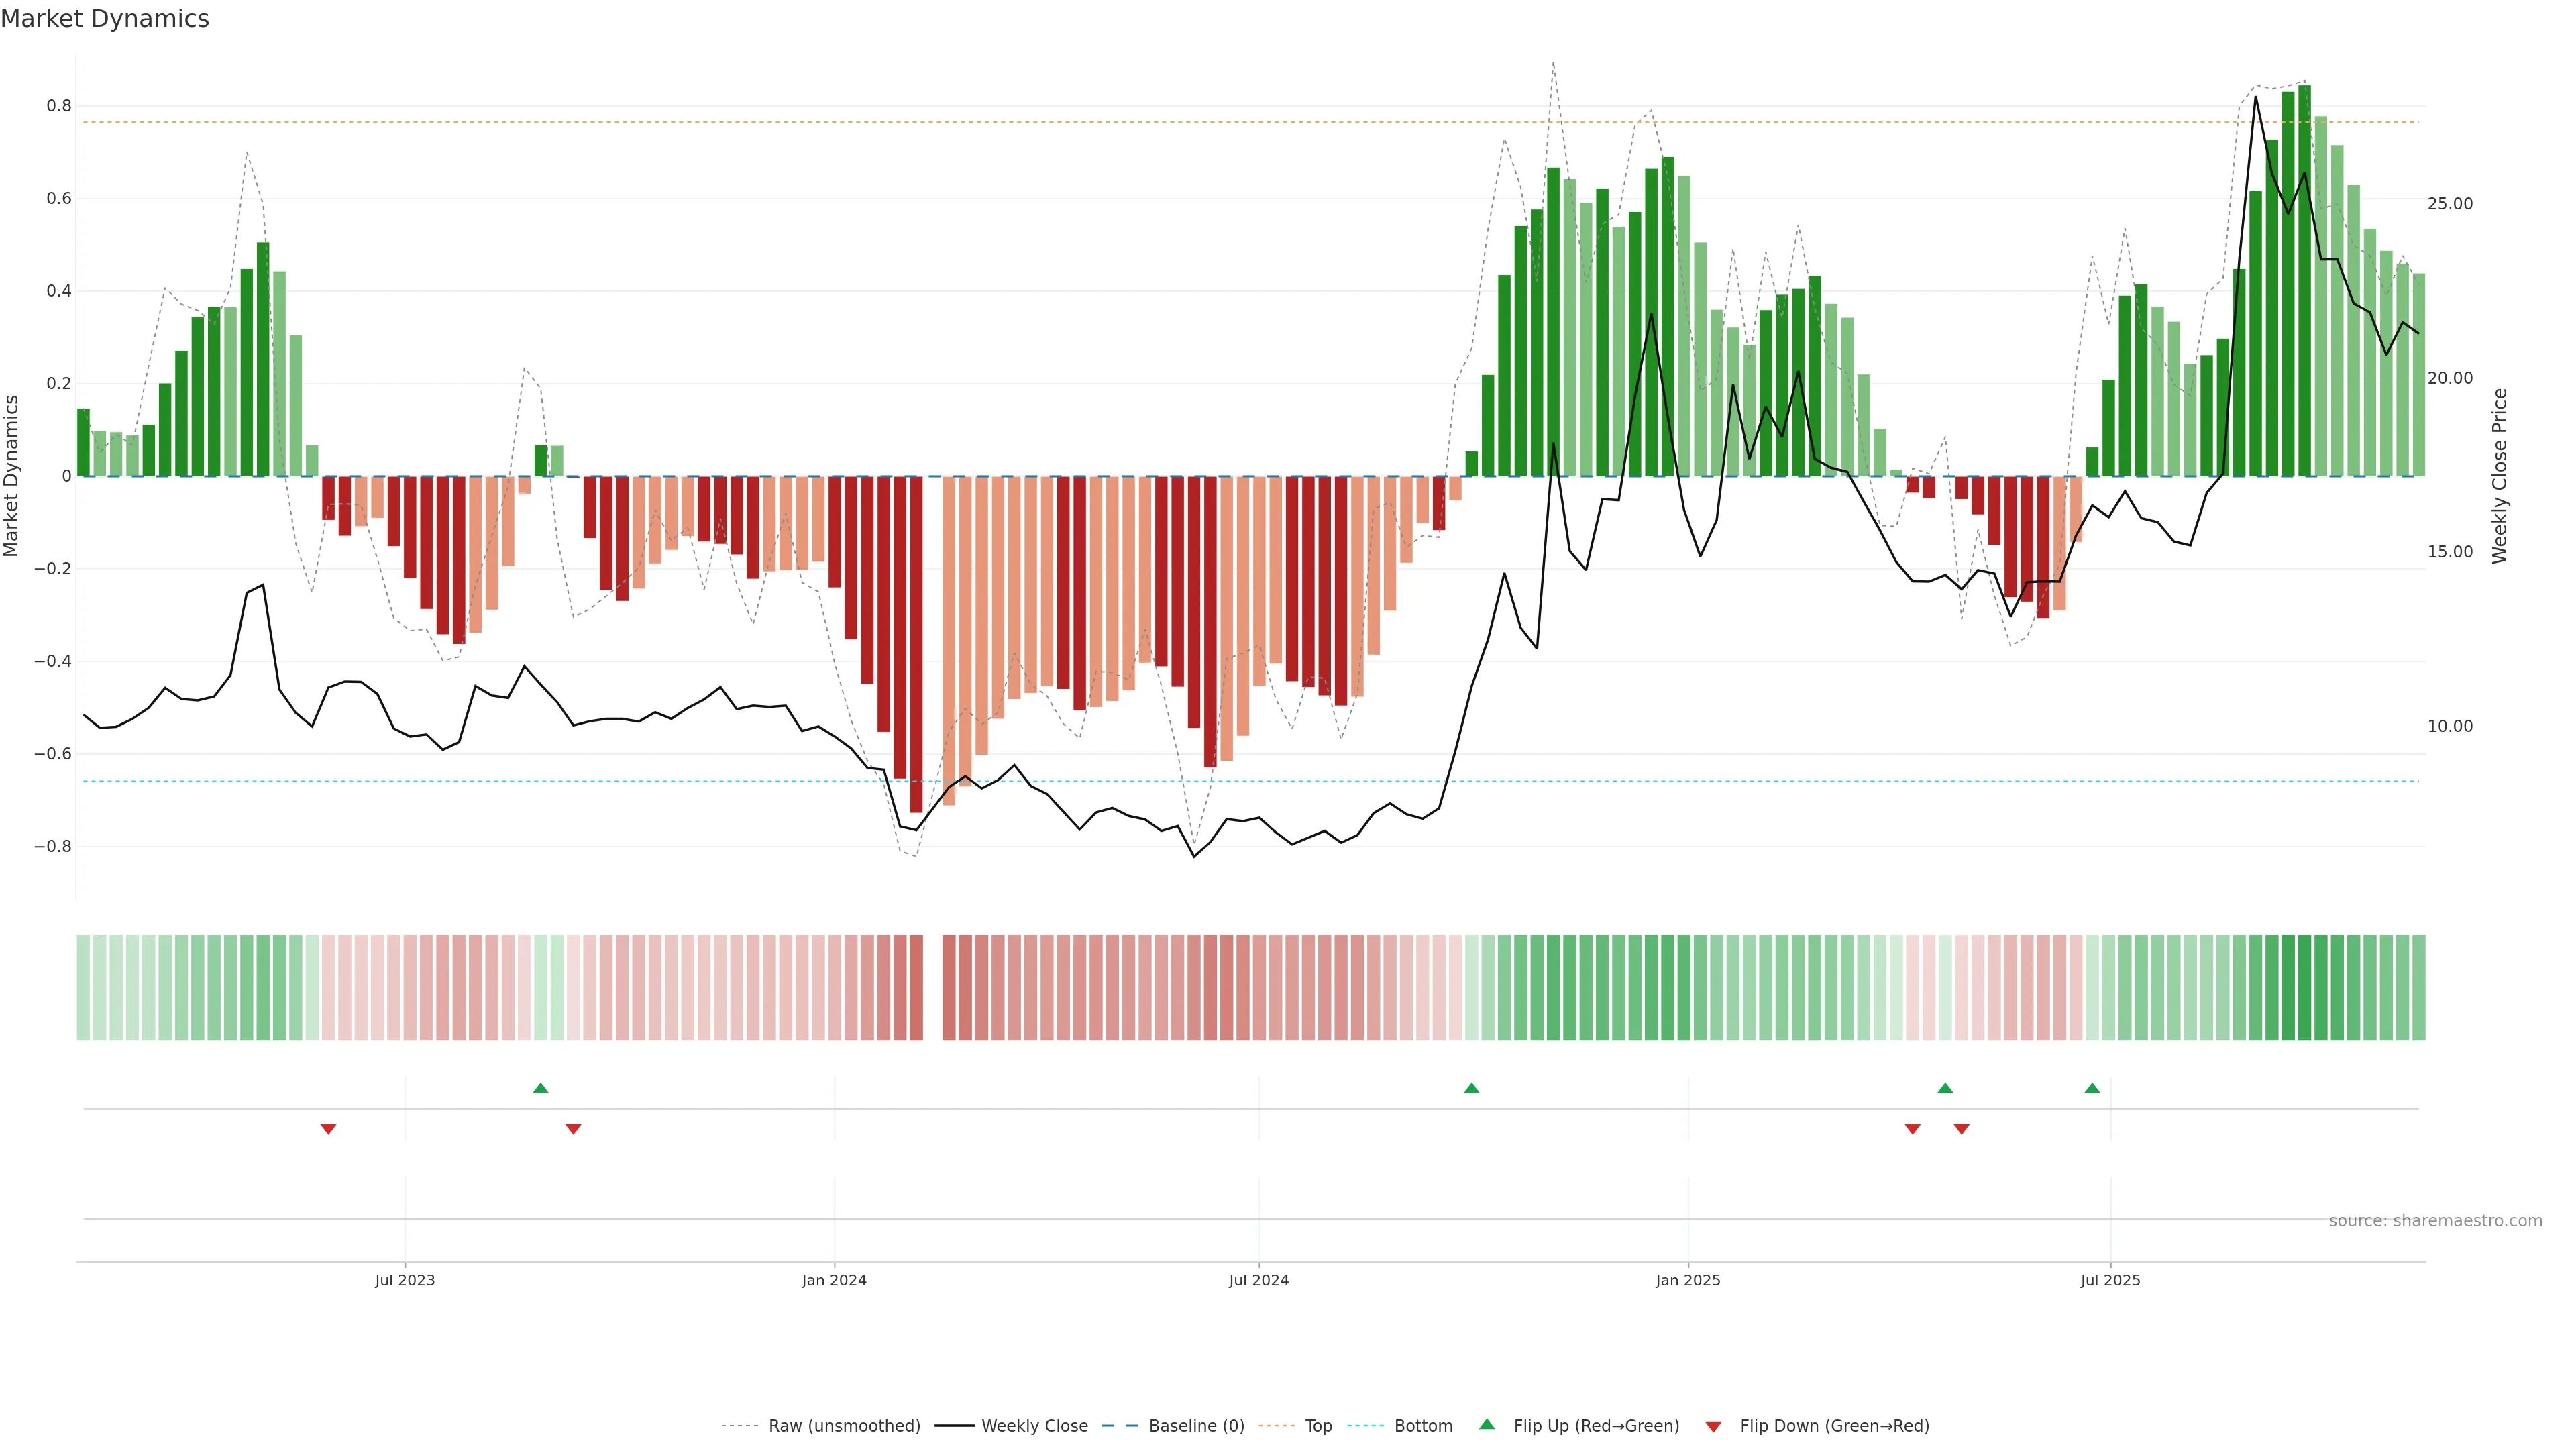This screenshot has width=2576, height=1449.
Task: Click the earliest red flip-down marker before Jul 2023
Action: pyautogui.click(x=328, y=1129)
